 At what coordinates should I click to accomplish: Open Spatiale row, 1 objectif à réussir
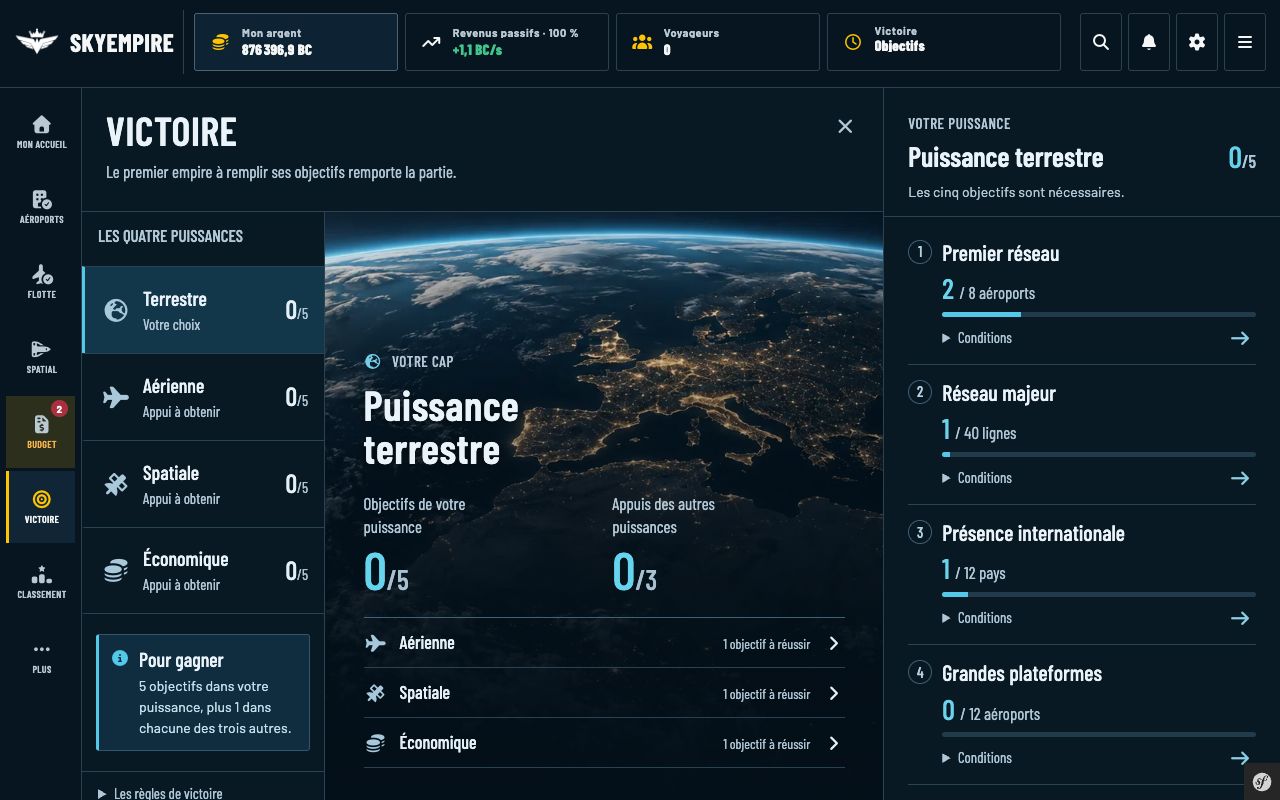tap(604, 693)
